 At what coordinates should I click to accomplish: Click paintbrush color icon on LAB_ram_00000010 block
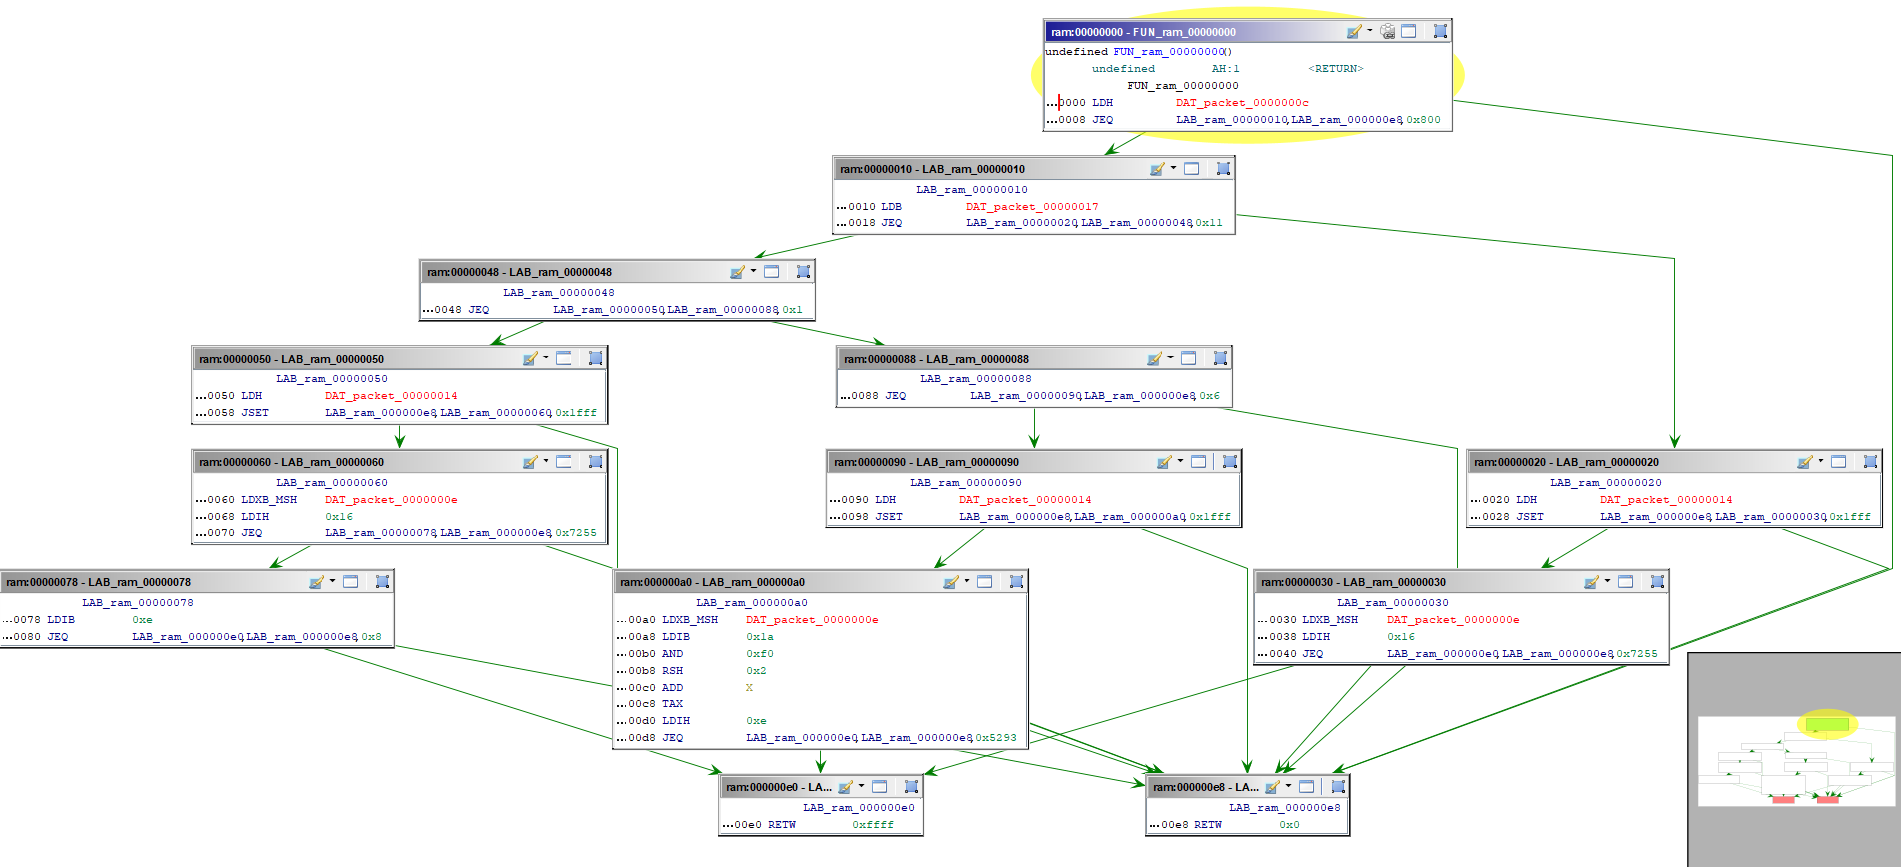tap(1157, 169)
